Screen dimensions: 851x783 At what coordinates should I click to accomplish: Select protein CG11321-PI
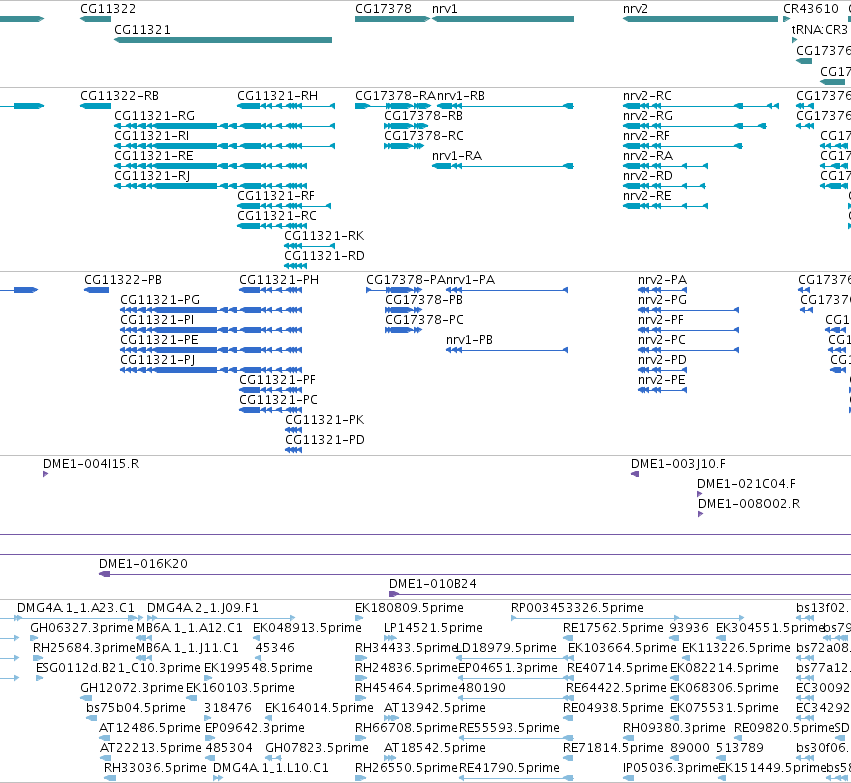(211, 330)
